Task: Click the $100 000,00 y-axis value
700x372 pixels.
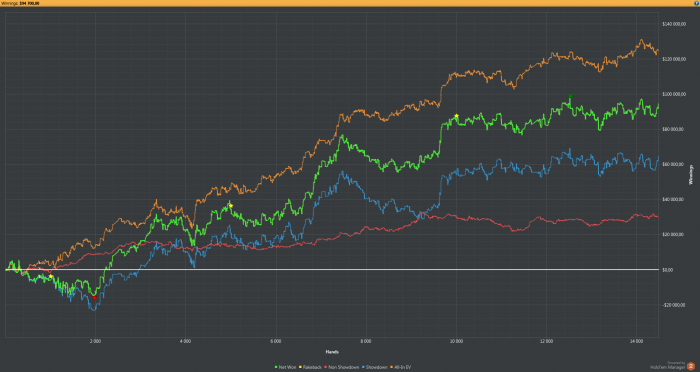Action: (674, 94)
